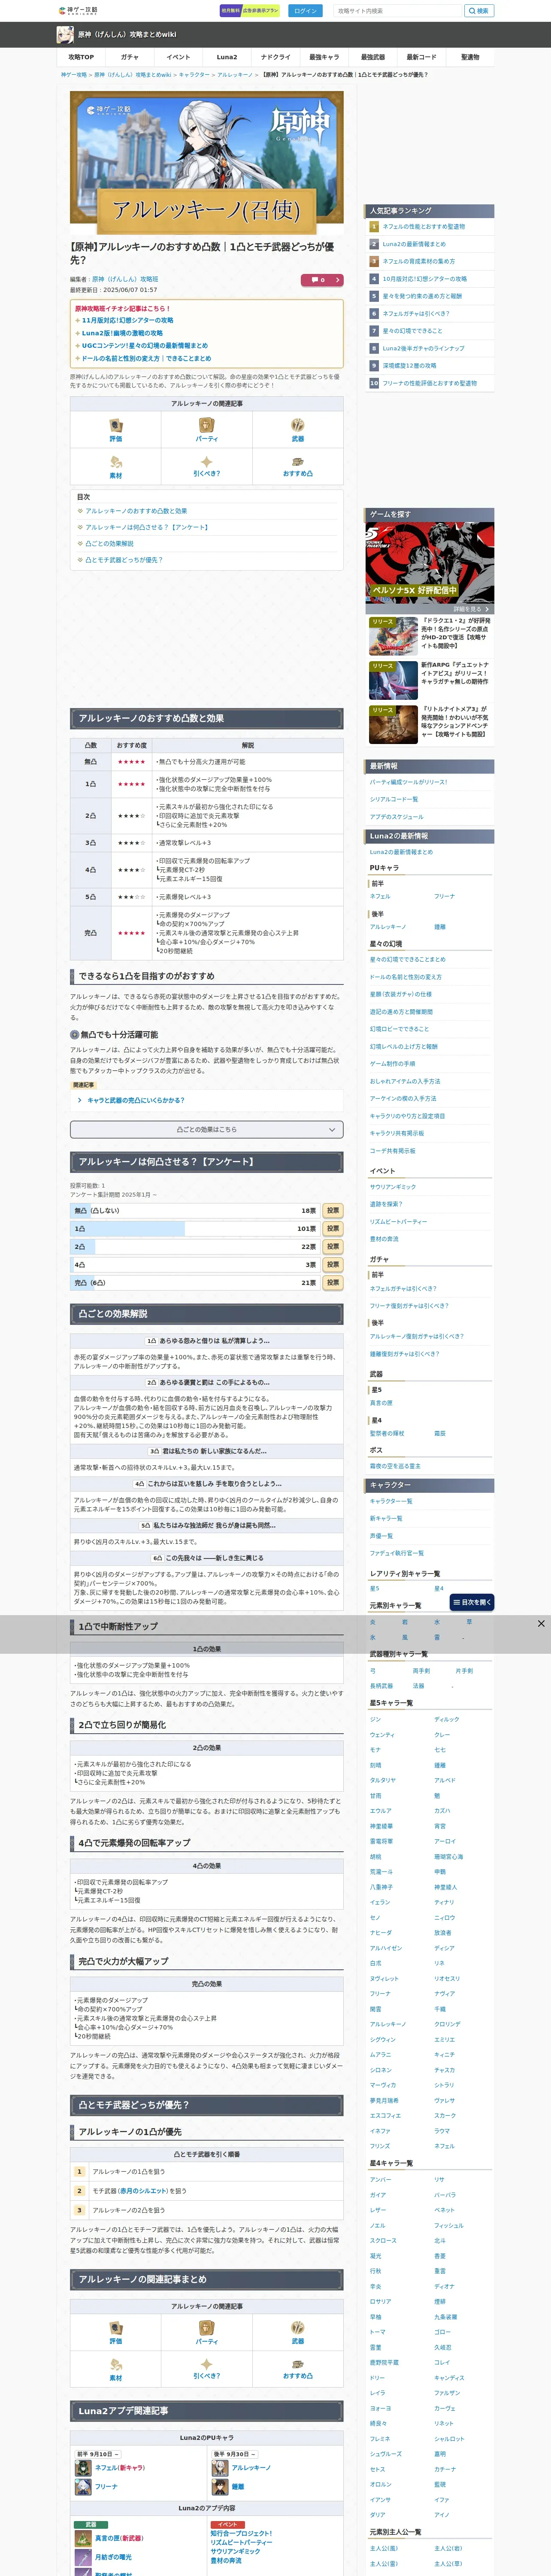Expand キャラと武器の完凸にいくらかかる link
This screenshot has width=551, height=2576.
(135, 1100)
